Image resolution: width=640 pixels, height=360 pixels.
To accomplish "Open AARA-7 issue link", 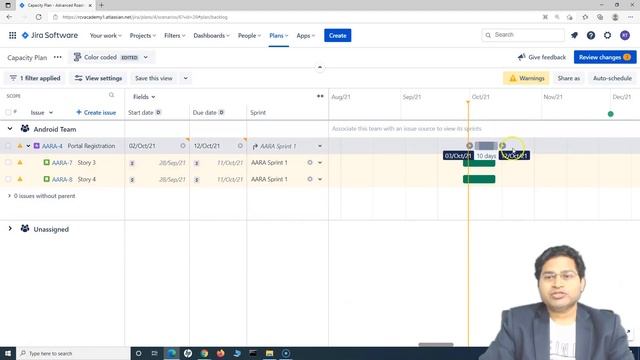I will coord(62,162).
